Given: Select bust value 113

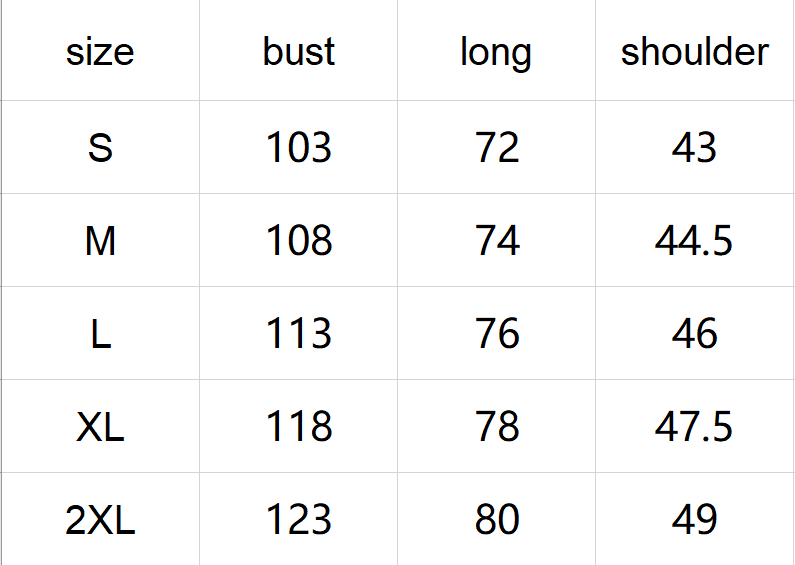Looking at the screenshot, I should [298, 334].
